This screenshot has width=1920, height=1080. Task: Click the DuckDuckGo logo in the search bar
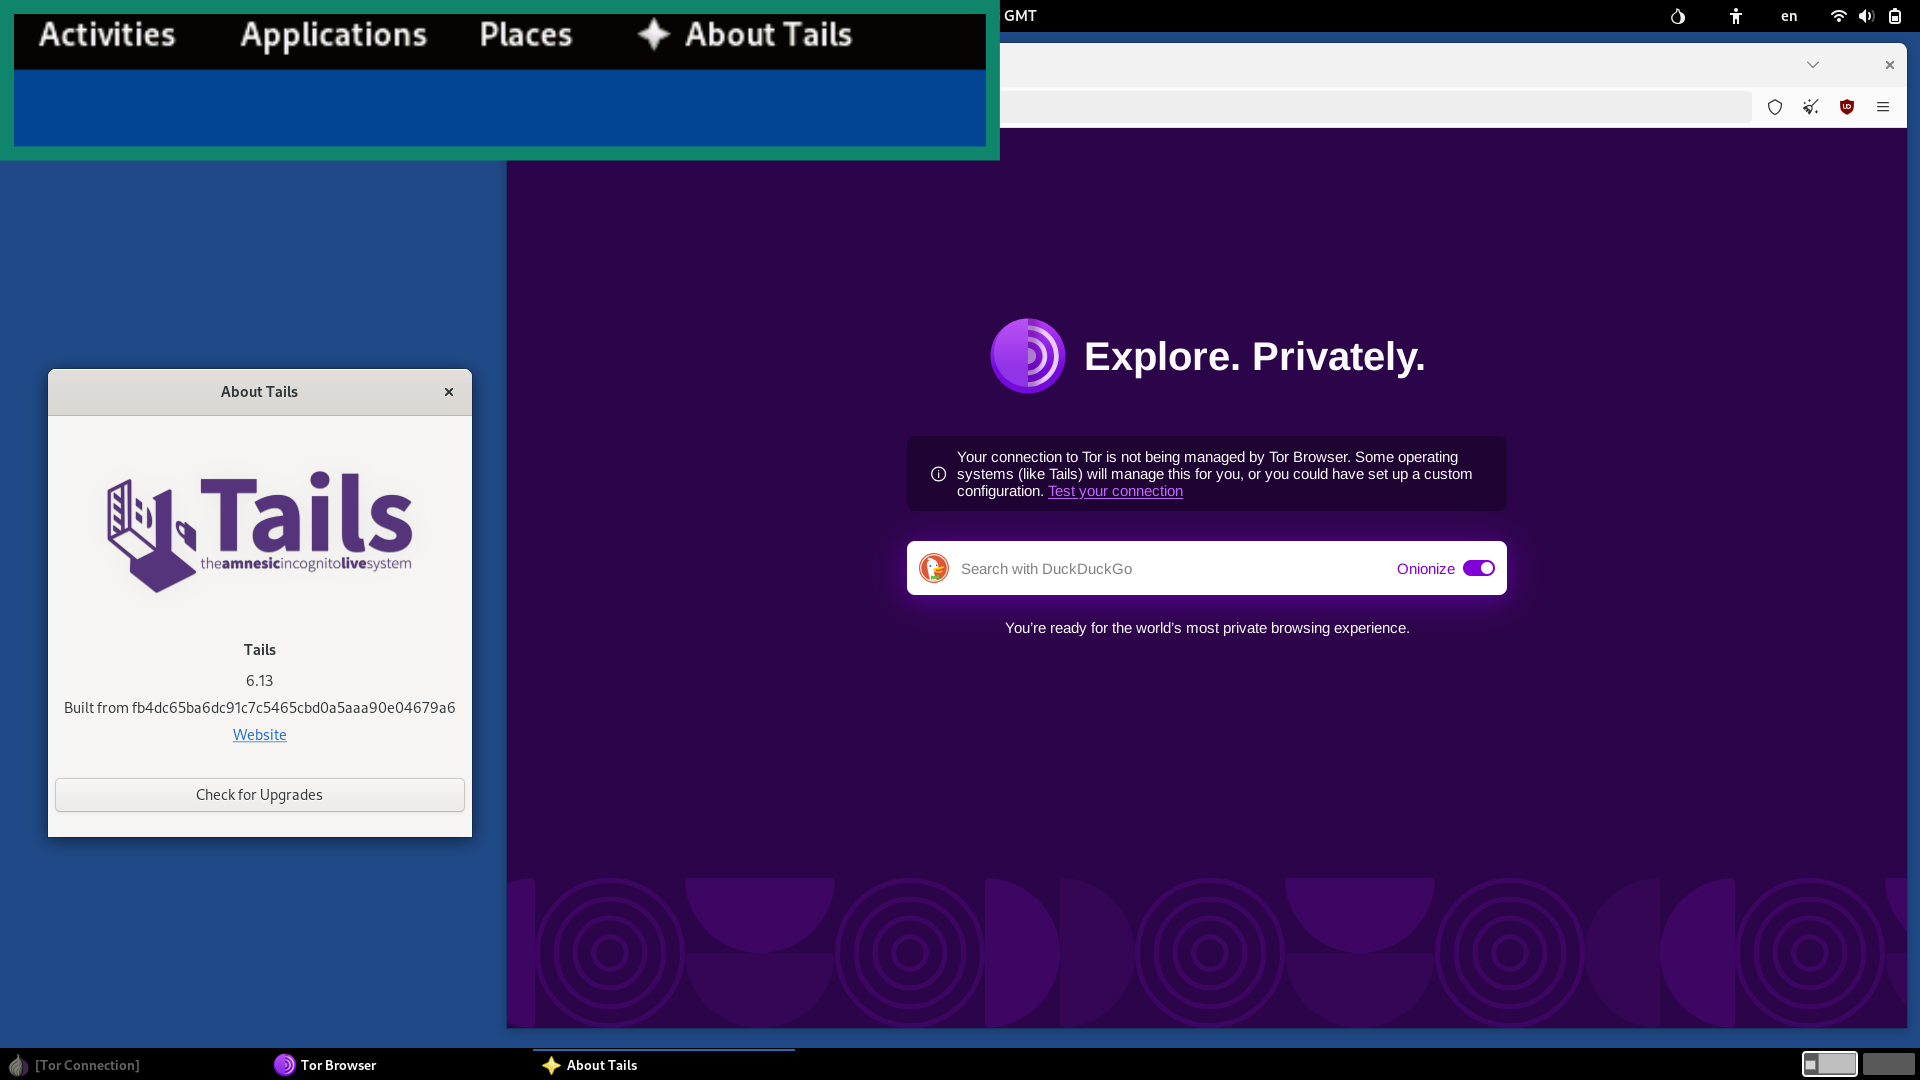coord(933,568)
